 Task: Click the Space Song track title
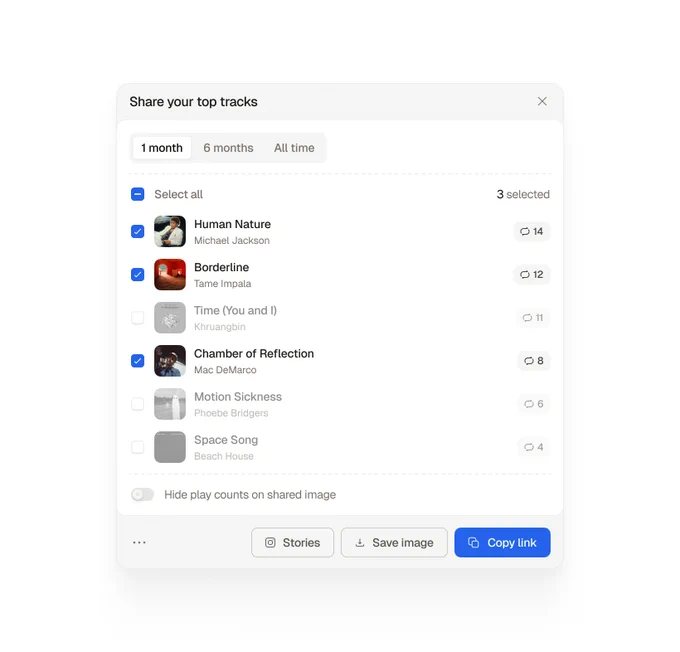[226, 440]
